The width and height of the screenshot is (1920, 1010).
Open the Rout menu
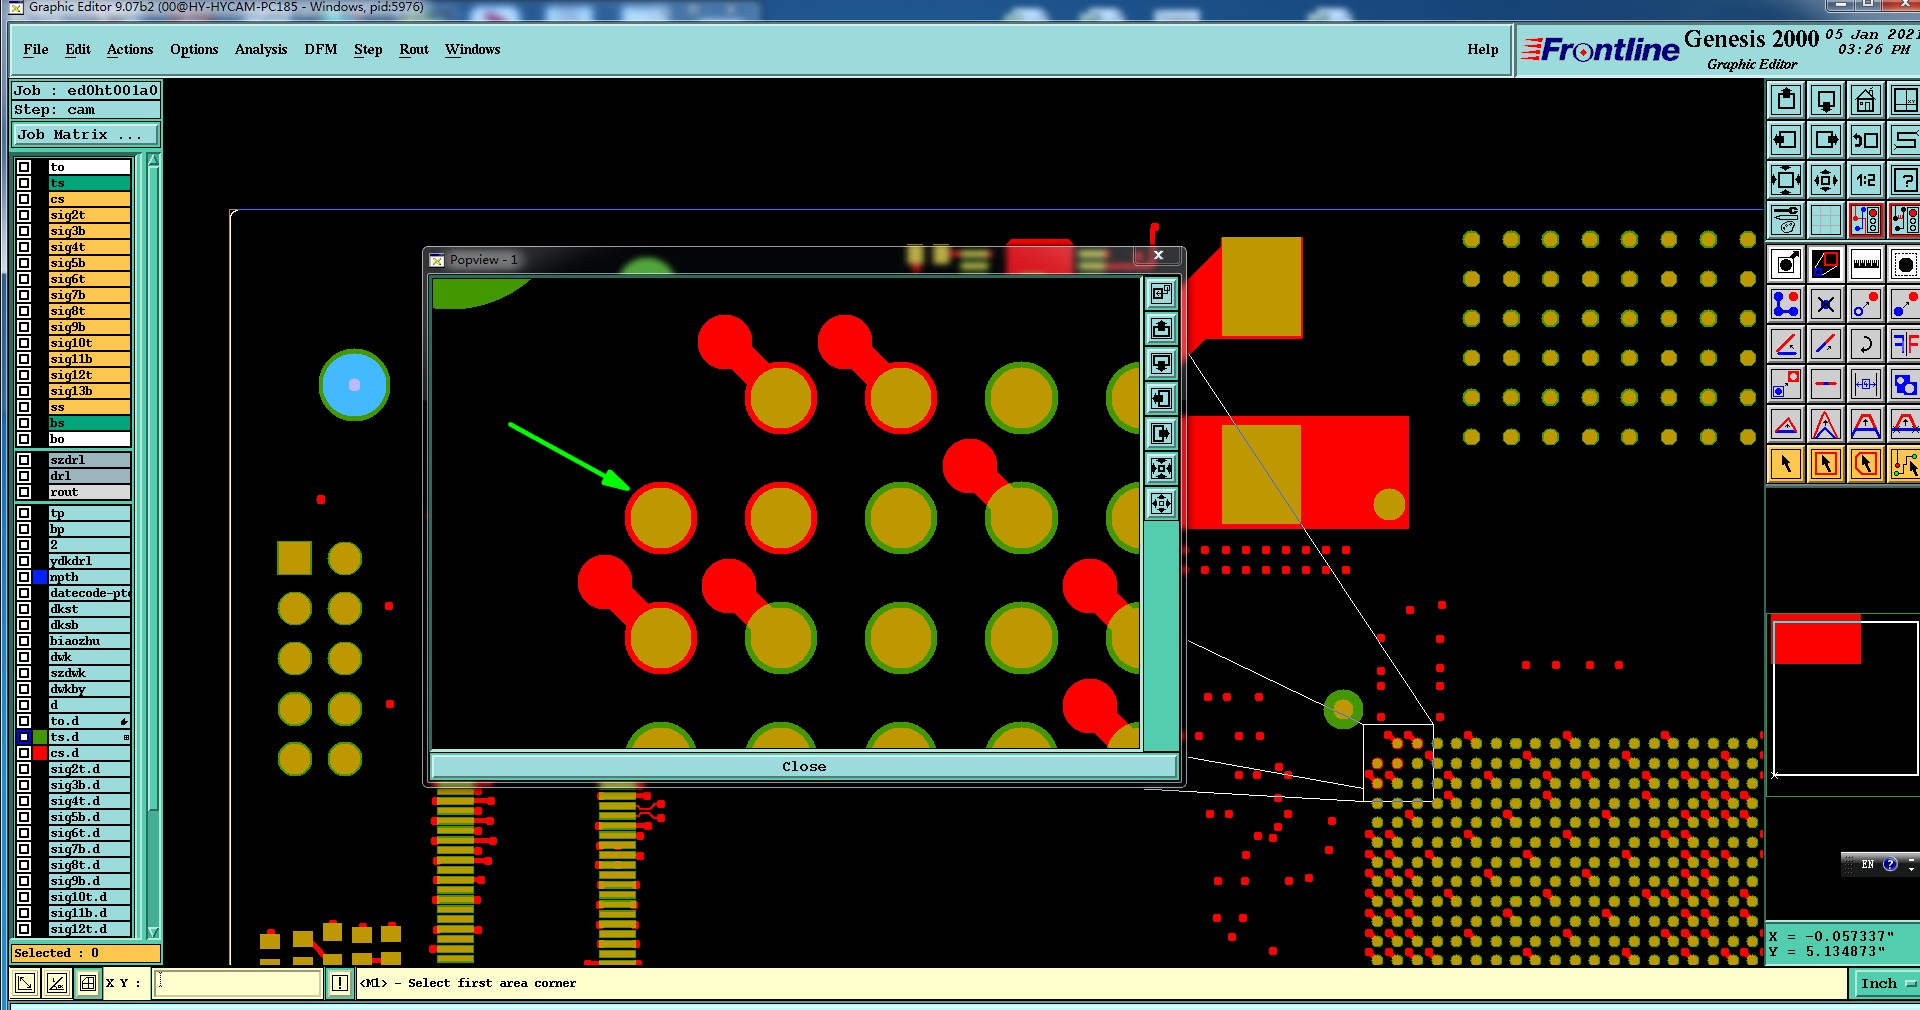414,49
